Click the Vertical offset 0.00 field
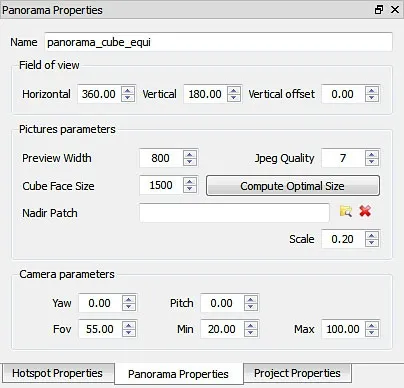This screenshot has height=388, width=404. pyautogui.click(x=343, y=94)
